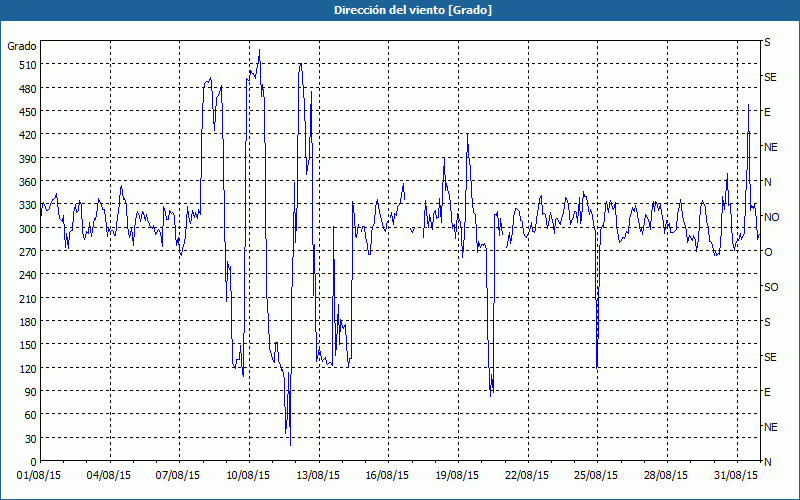Click the 60 degree tick label
This screenshot has width=800, height=500.
31,415
